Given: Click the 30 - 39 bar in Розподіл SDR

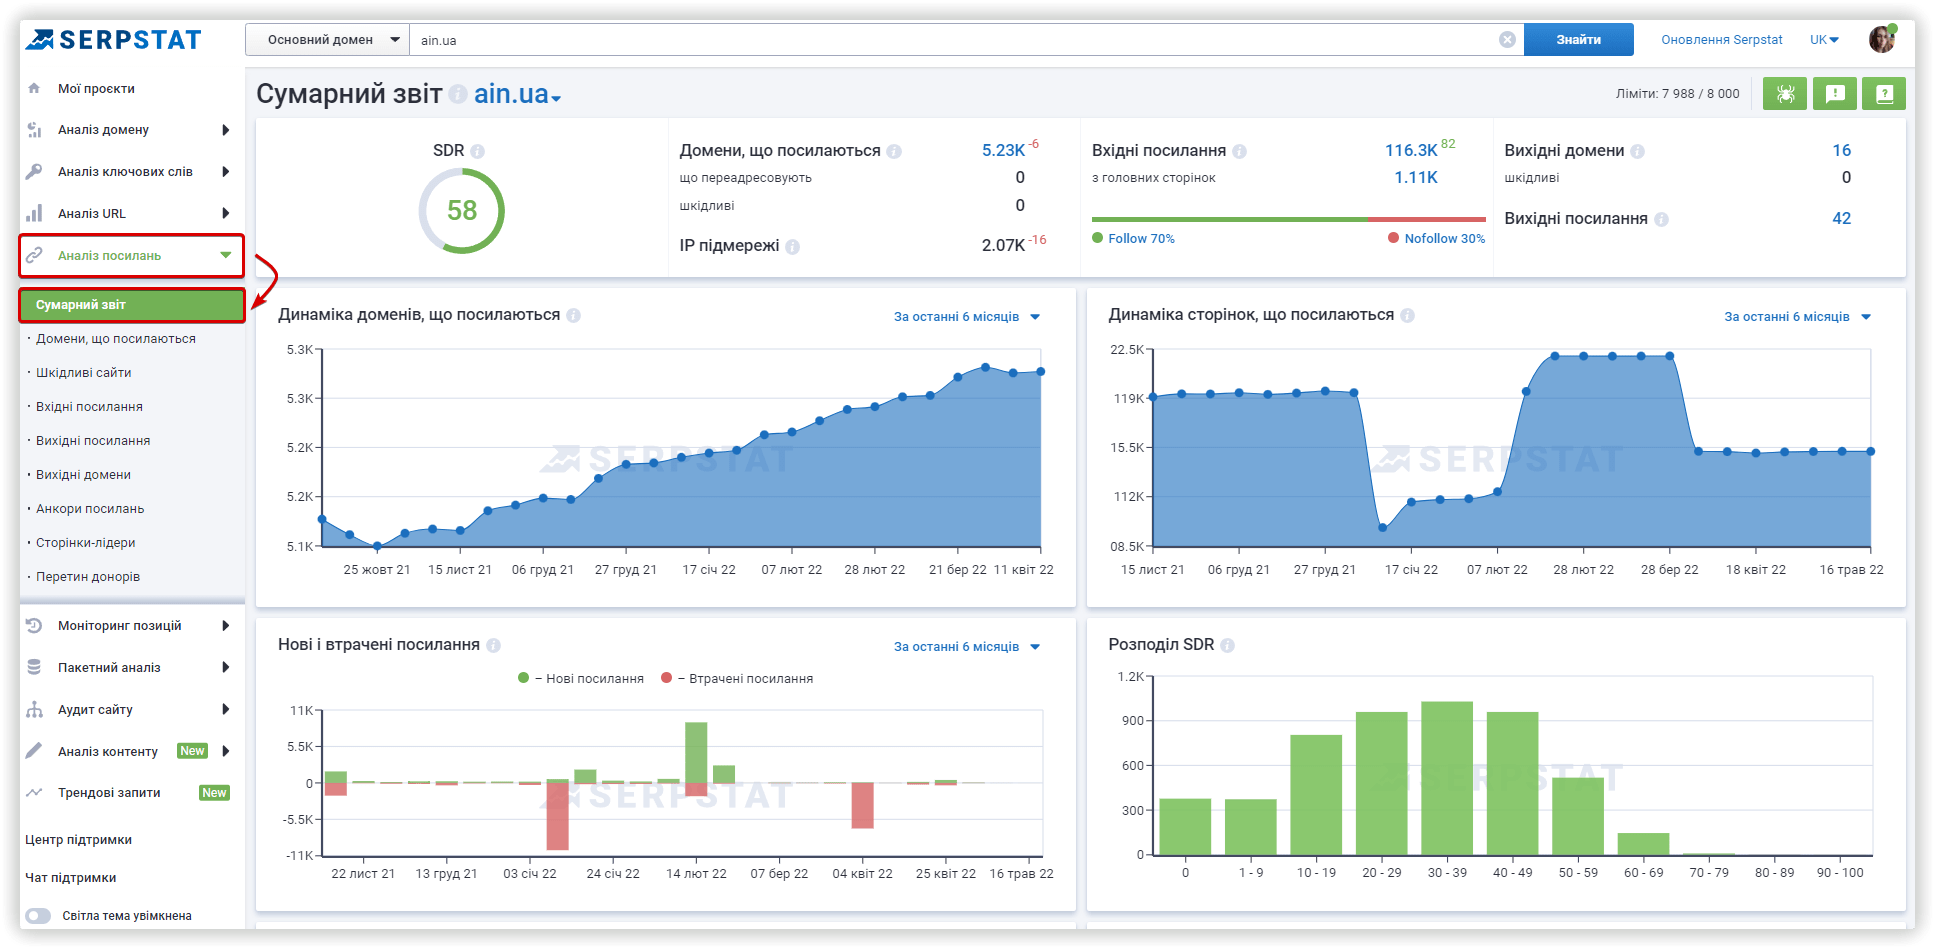Looking at the screenshot, I should tap(1447, 778).
